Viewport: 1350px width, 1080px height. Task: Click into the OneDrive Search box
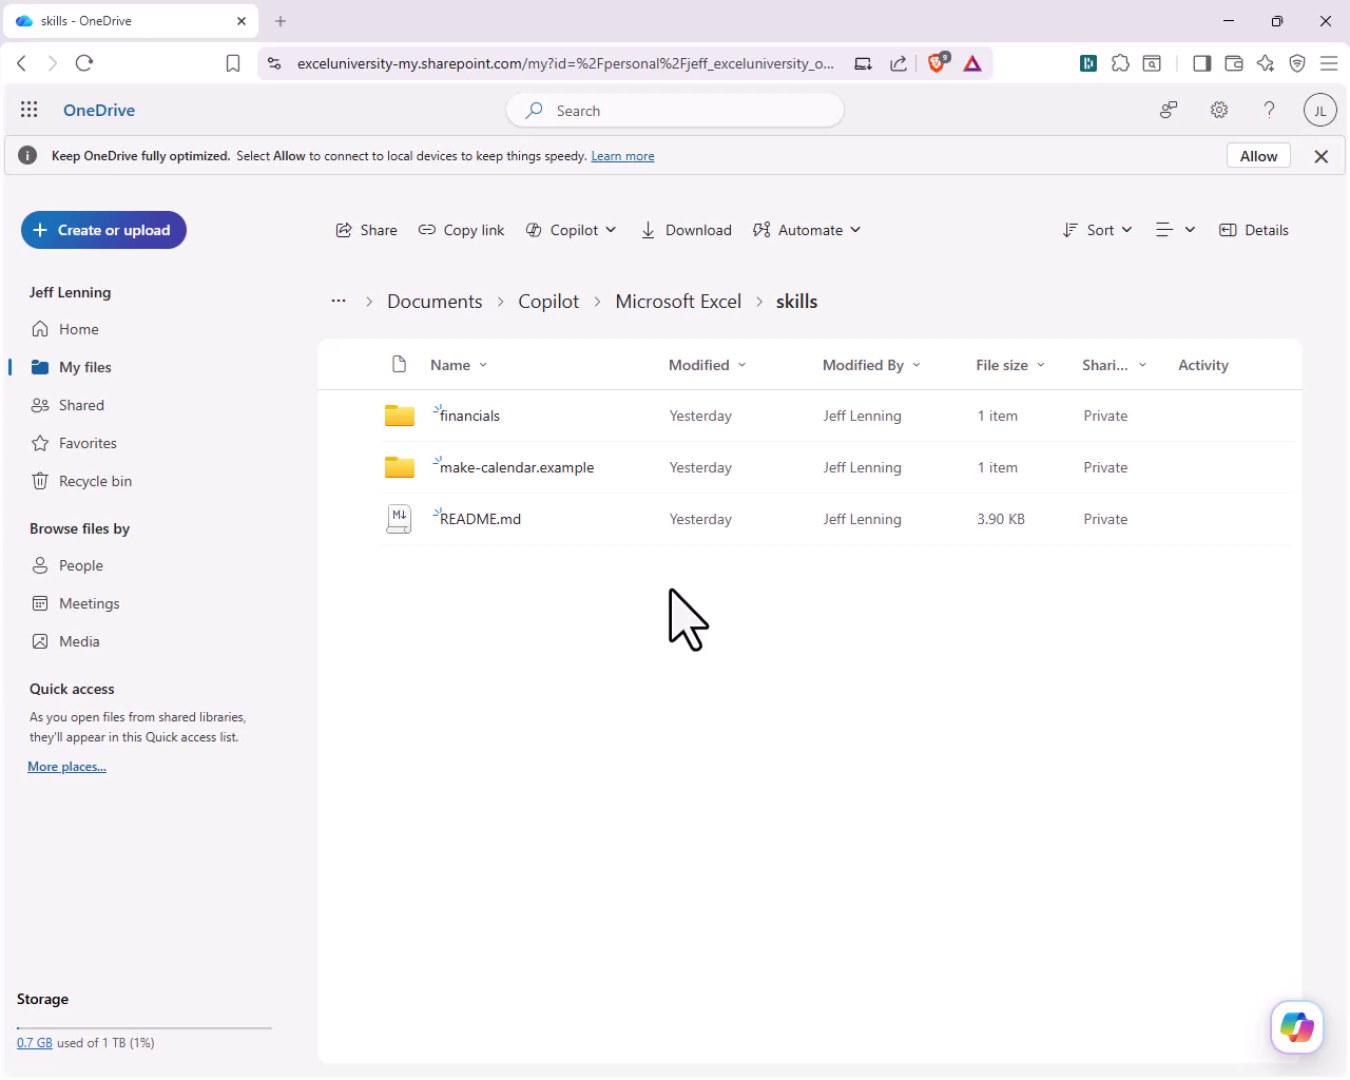coord(675,110)
